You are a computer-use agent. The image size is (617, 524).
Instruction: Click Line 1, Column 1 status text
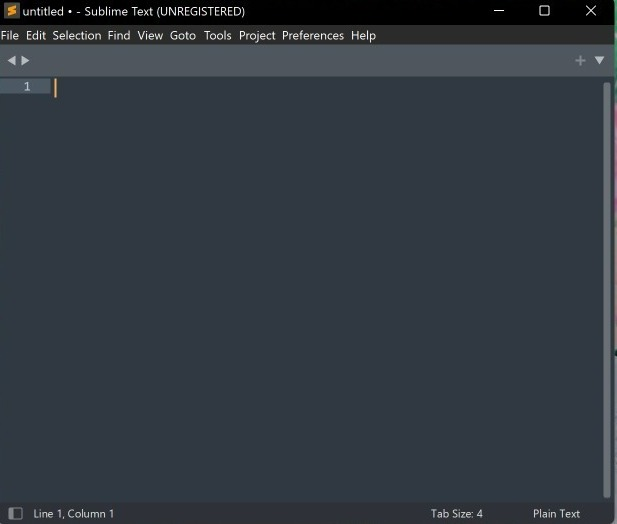(x=74, y=513)
